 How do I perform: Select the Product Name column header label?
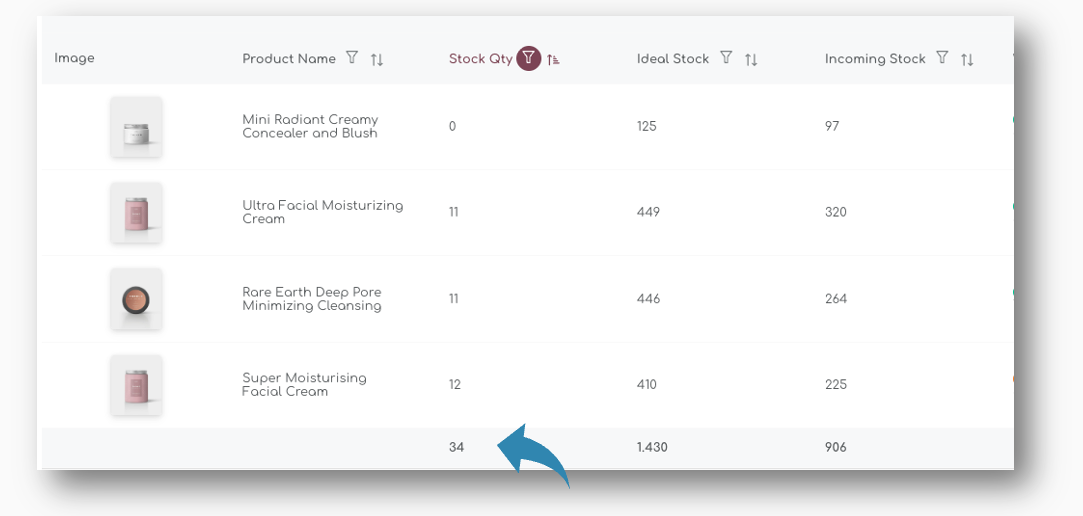289,59
